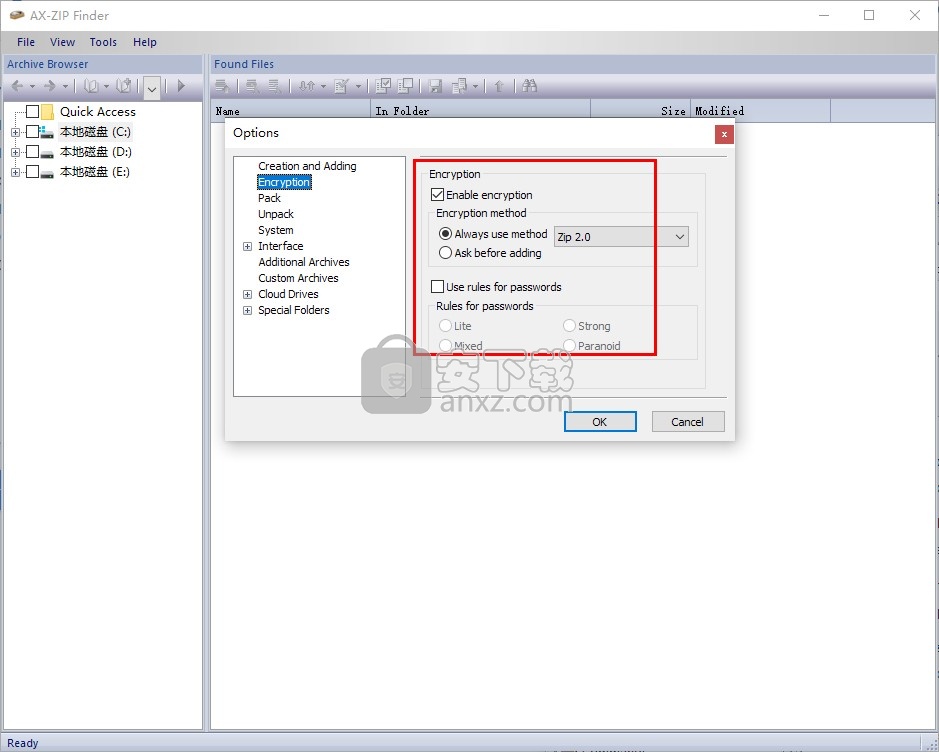Click the copy list documents icon

[x=459, y=86]
